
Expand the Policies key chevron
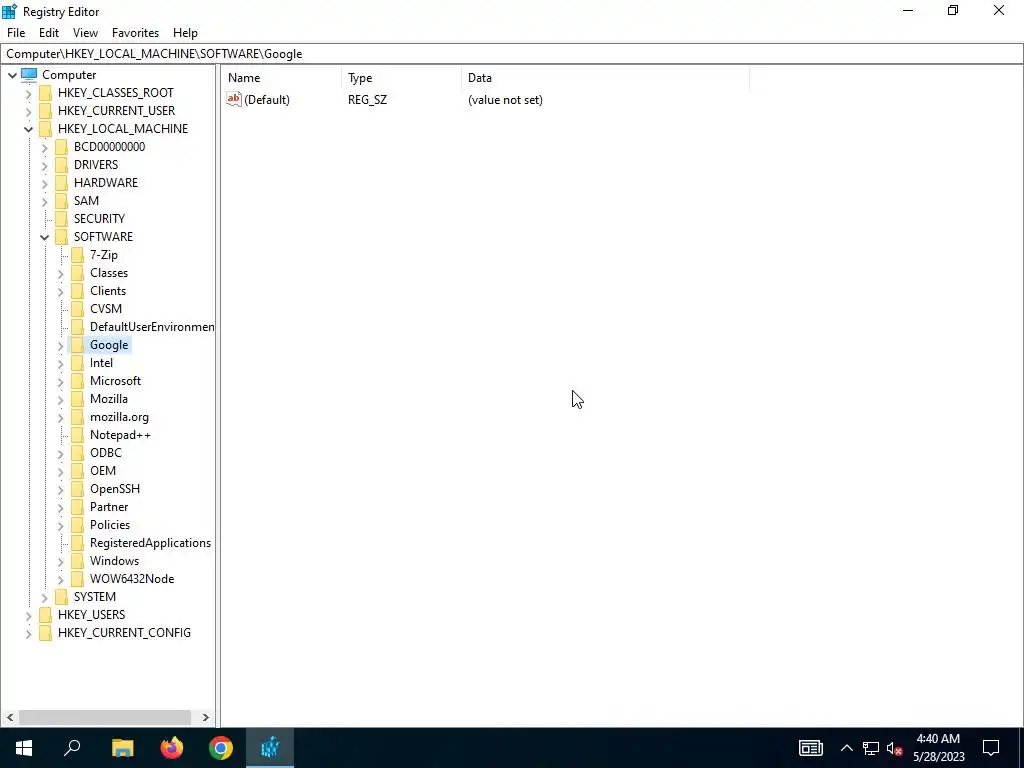[61, 525]
